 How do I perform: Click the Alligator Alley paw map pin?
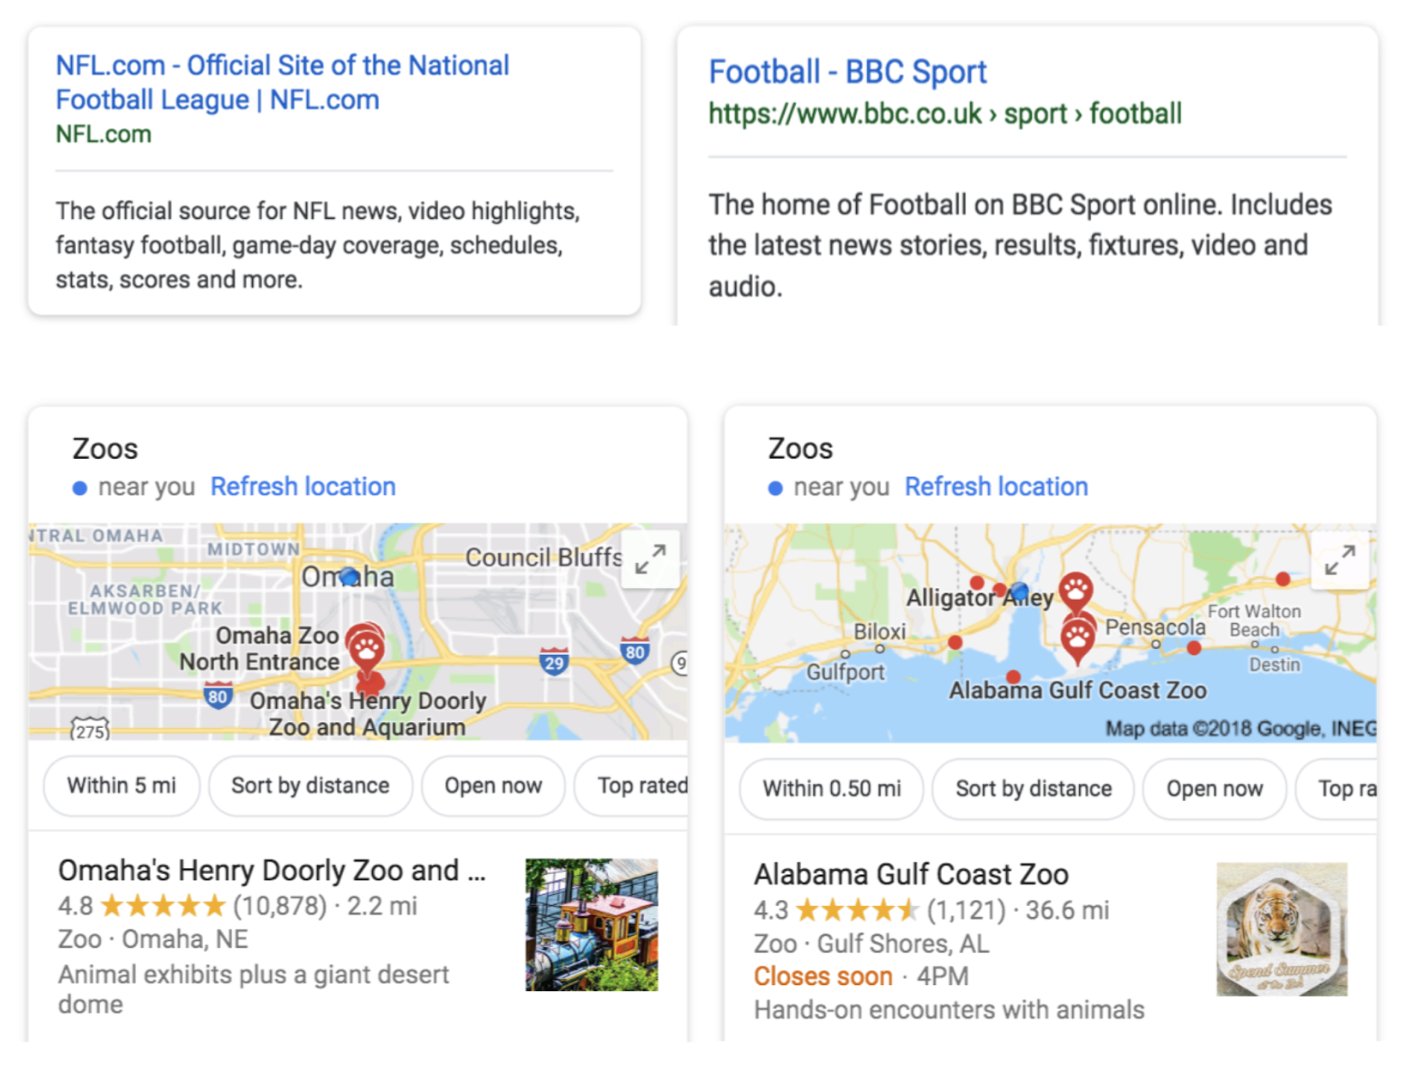(x=1076, y=591)
